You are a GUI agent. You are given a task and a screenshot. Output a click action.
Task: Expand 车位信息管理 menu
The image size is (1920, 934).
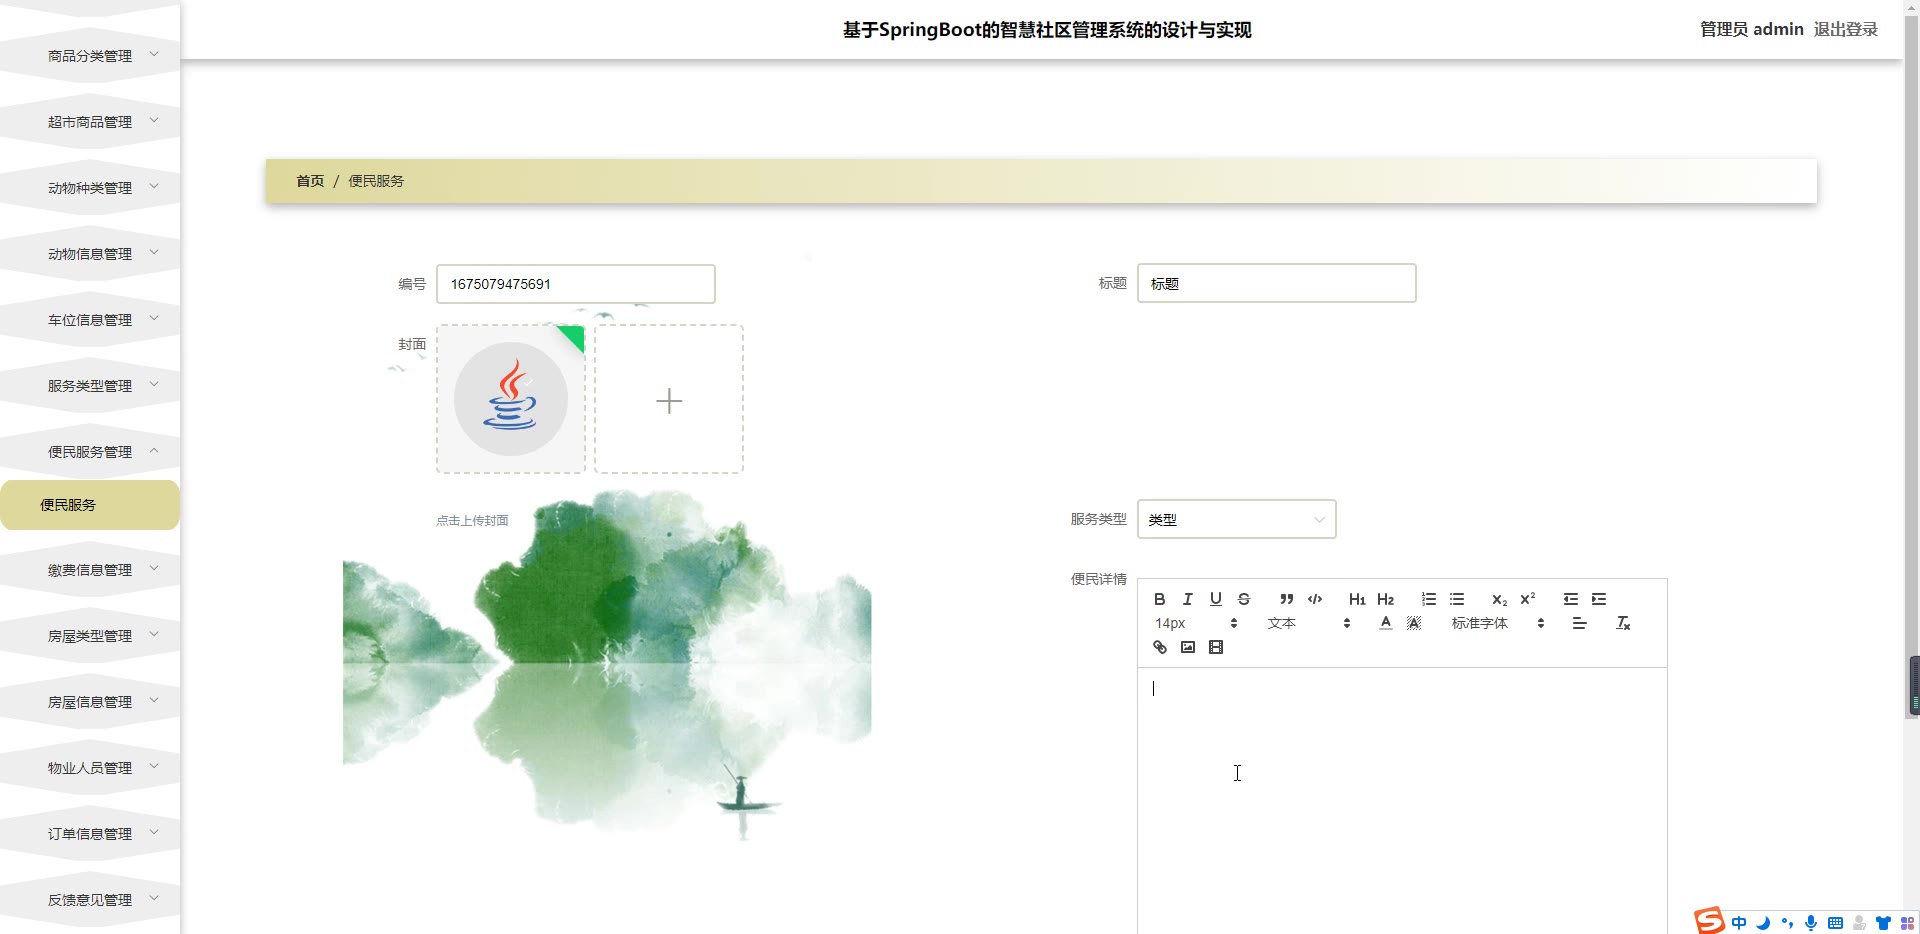pos(90,320)
